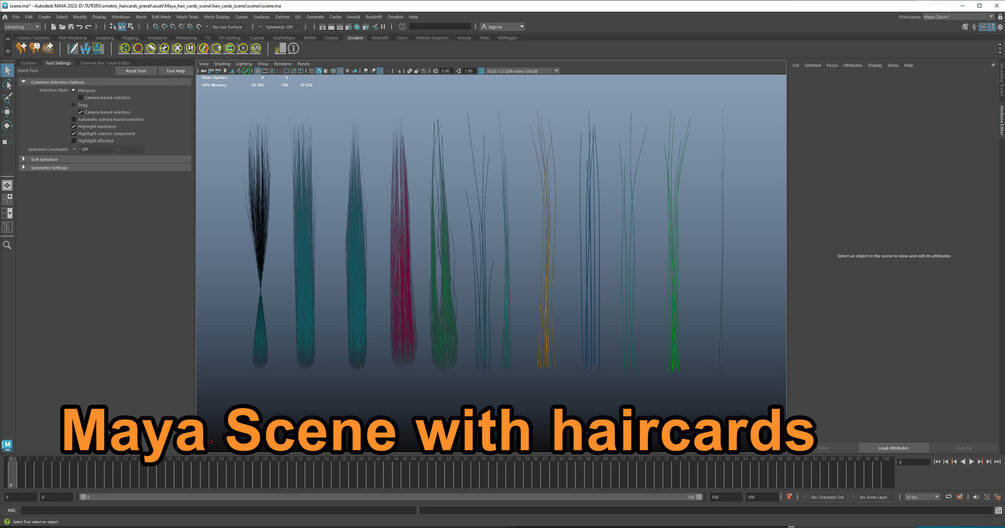
Task: Click the range slider bar below timeline
Action: point(391,497)
